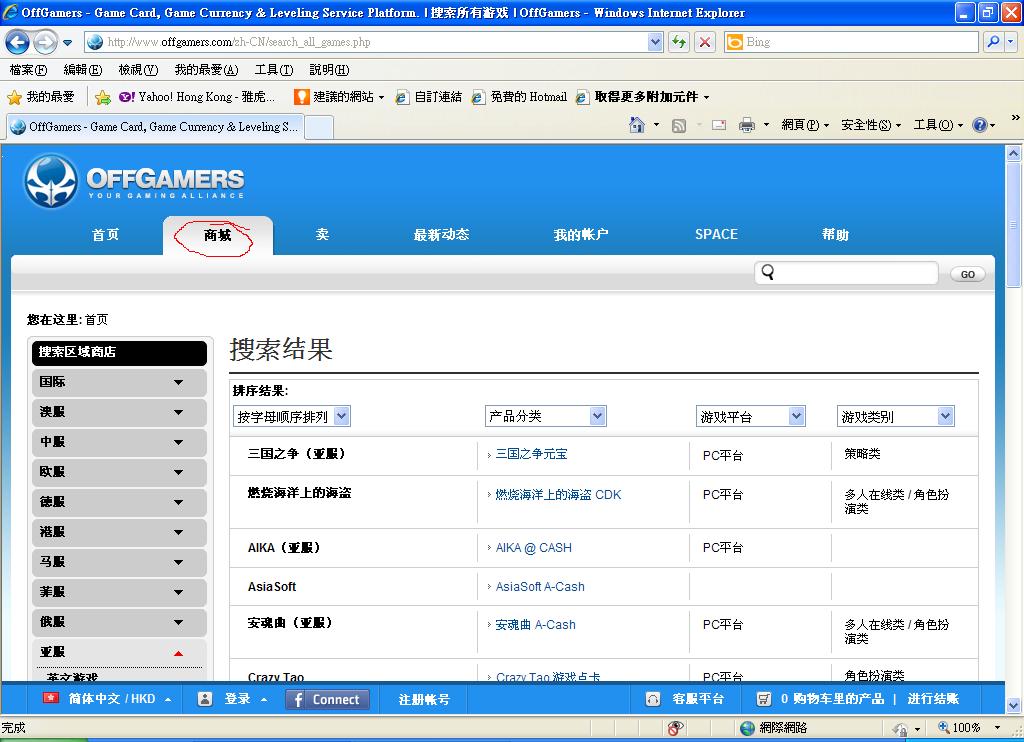
Task: Click the Read mail icon
Action: (719, 125)
